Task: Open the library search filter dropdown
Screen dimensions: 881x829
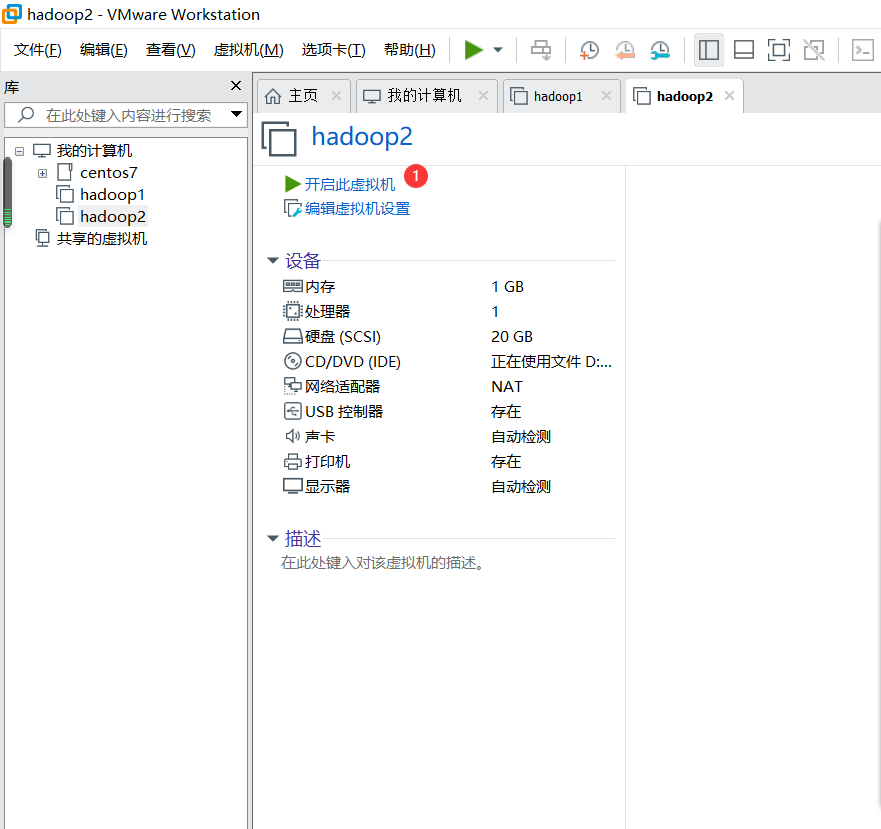Action: coord(237,115)
